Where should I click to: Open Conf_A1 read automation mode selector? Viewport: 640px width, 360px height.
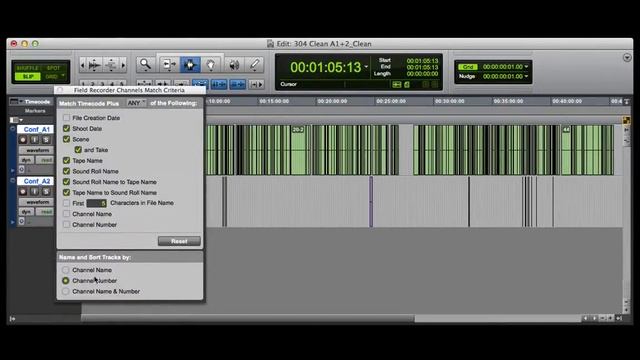pyautogui.click(x=45, y=160)
